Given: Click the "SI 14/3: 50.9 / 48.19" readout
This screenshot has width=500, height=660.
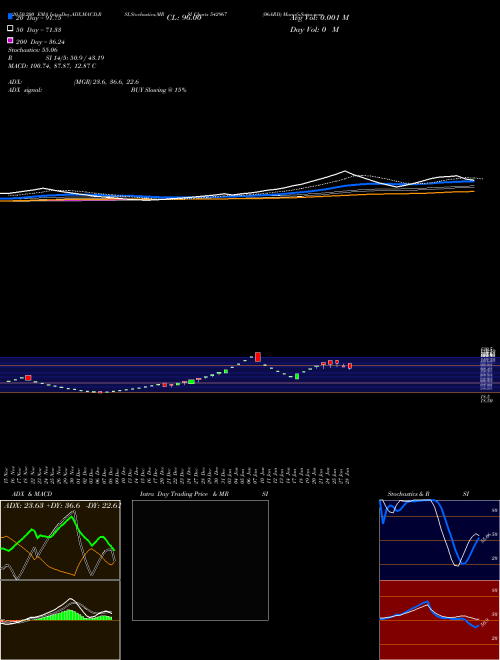Looking at the screenshot, I should coord(75,58).
